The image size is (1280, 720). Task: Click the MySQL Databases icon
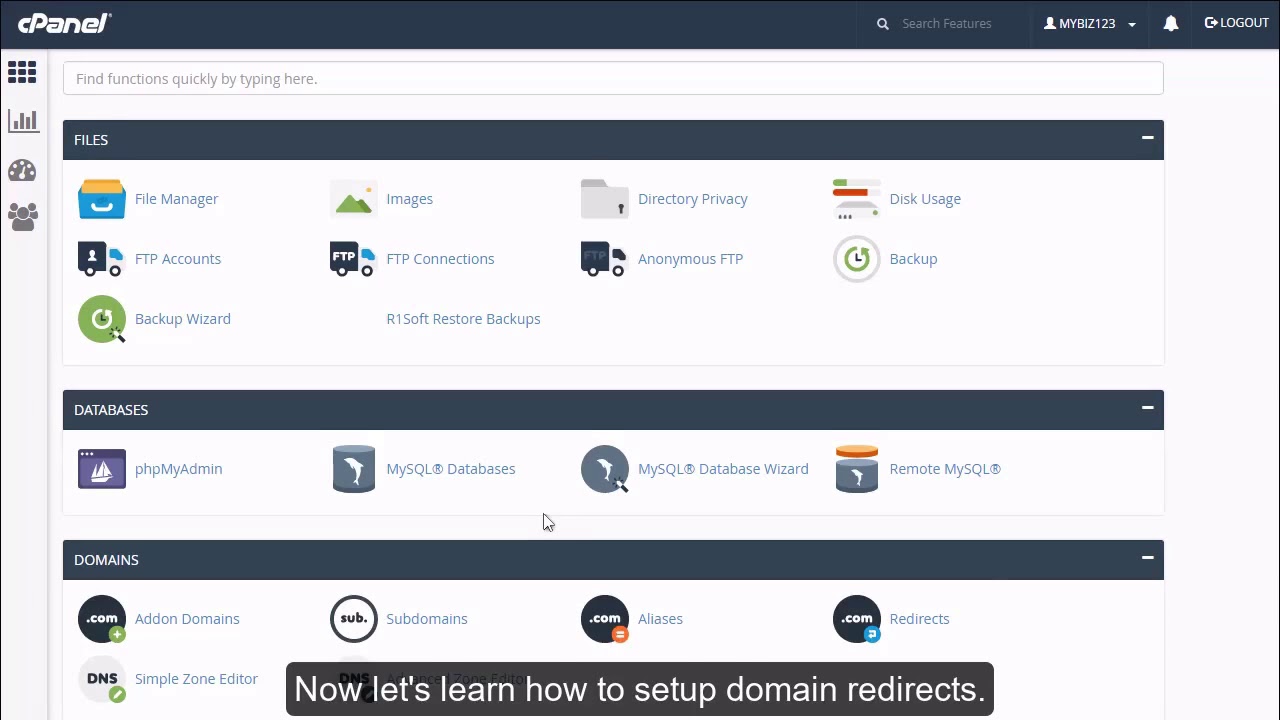[x=354, y=469]
